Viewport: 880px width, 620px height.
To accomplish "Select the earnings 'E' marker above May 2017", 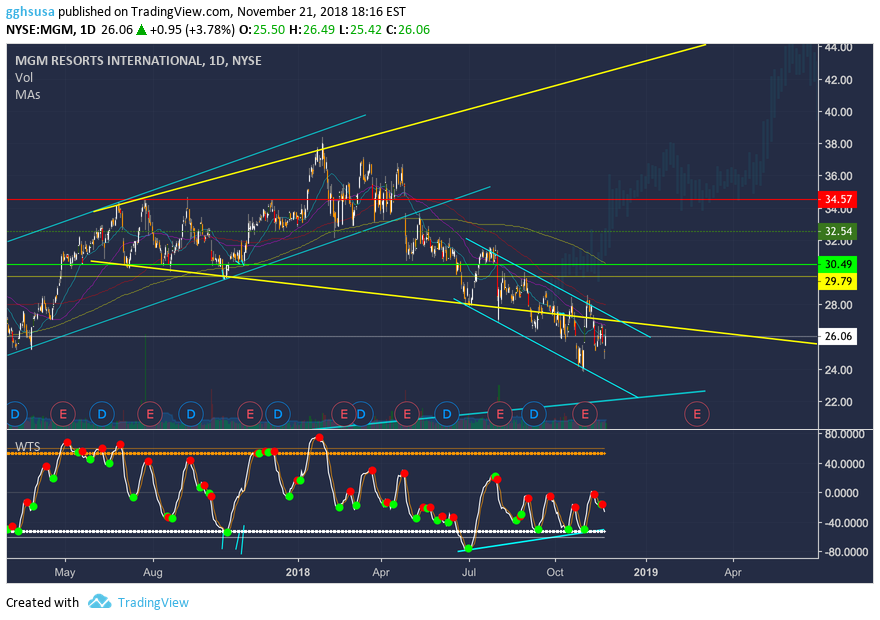I will pos(63,414).
